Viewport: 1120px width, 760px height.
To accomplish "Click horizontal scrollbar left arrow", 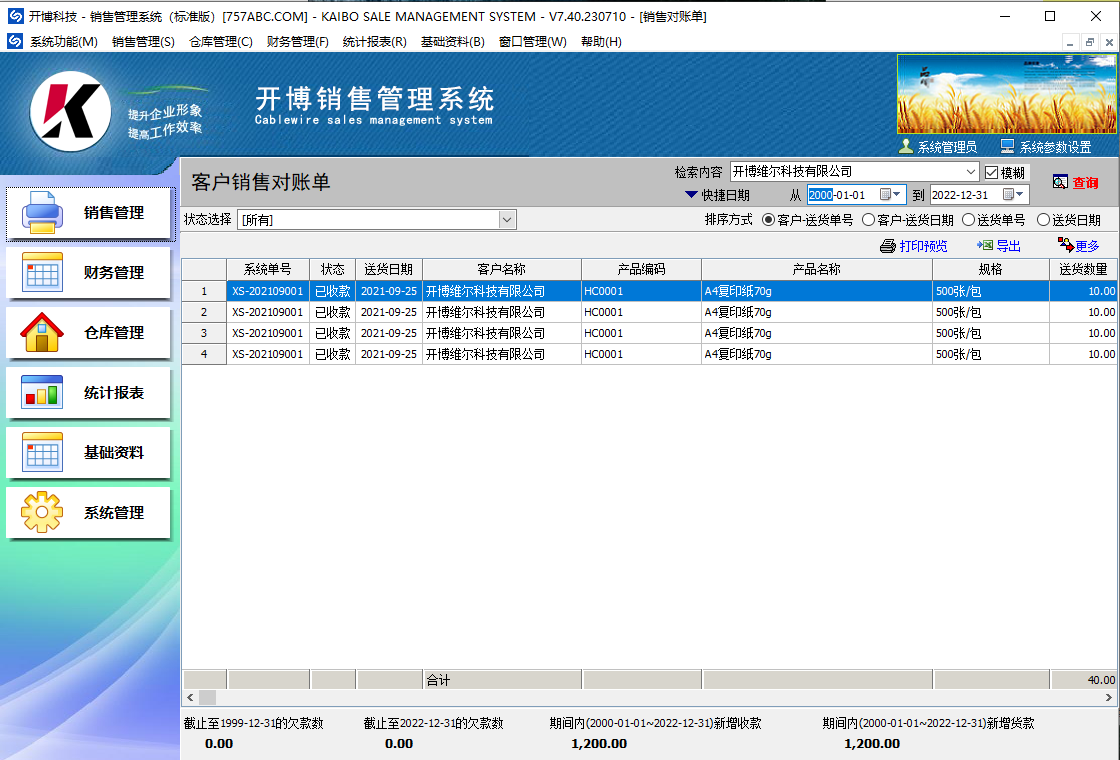I will [x=190, y=697].
